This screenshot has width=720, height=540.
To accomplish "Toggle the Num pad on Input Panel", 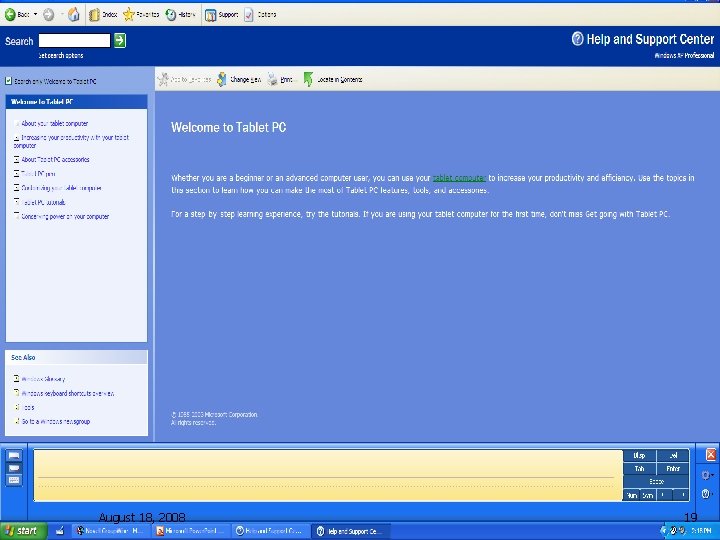I will coord(632,495).
